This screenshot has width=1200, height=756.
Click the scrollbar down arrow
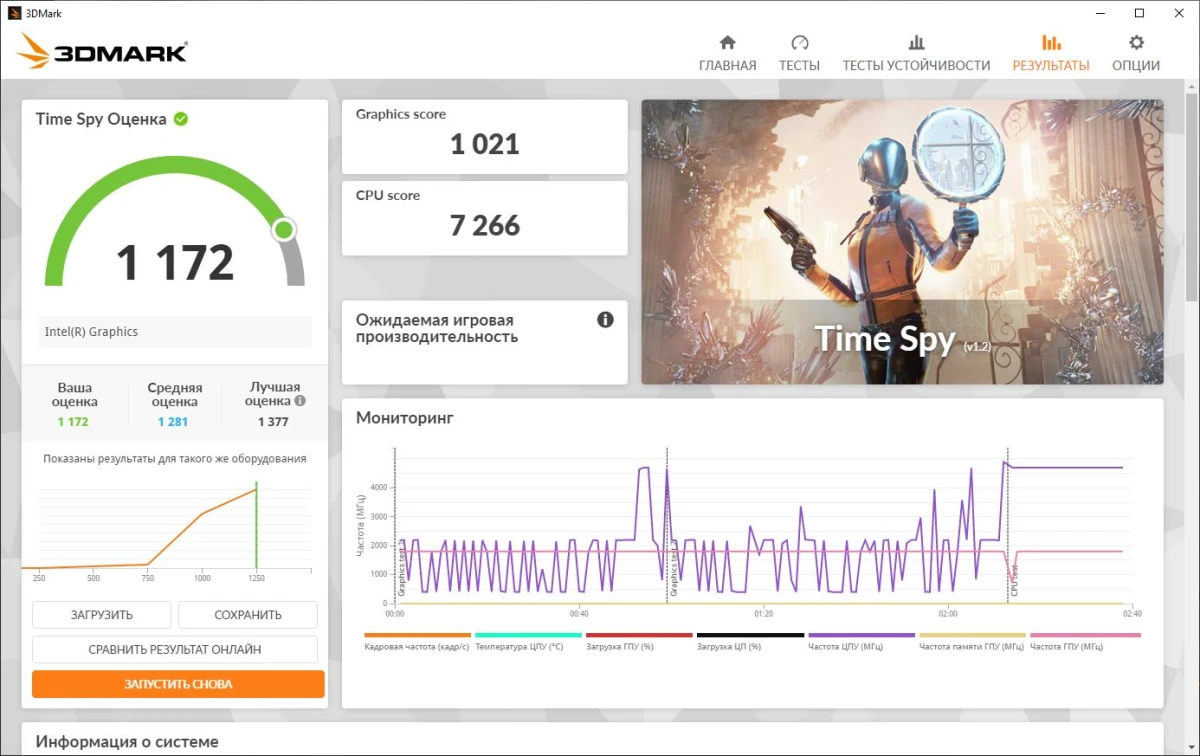pos(1191,747)
